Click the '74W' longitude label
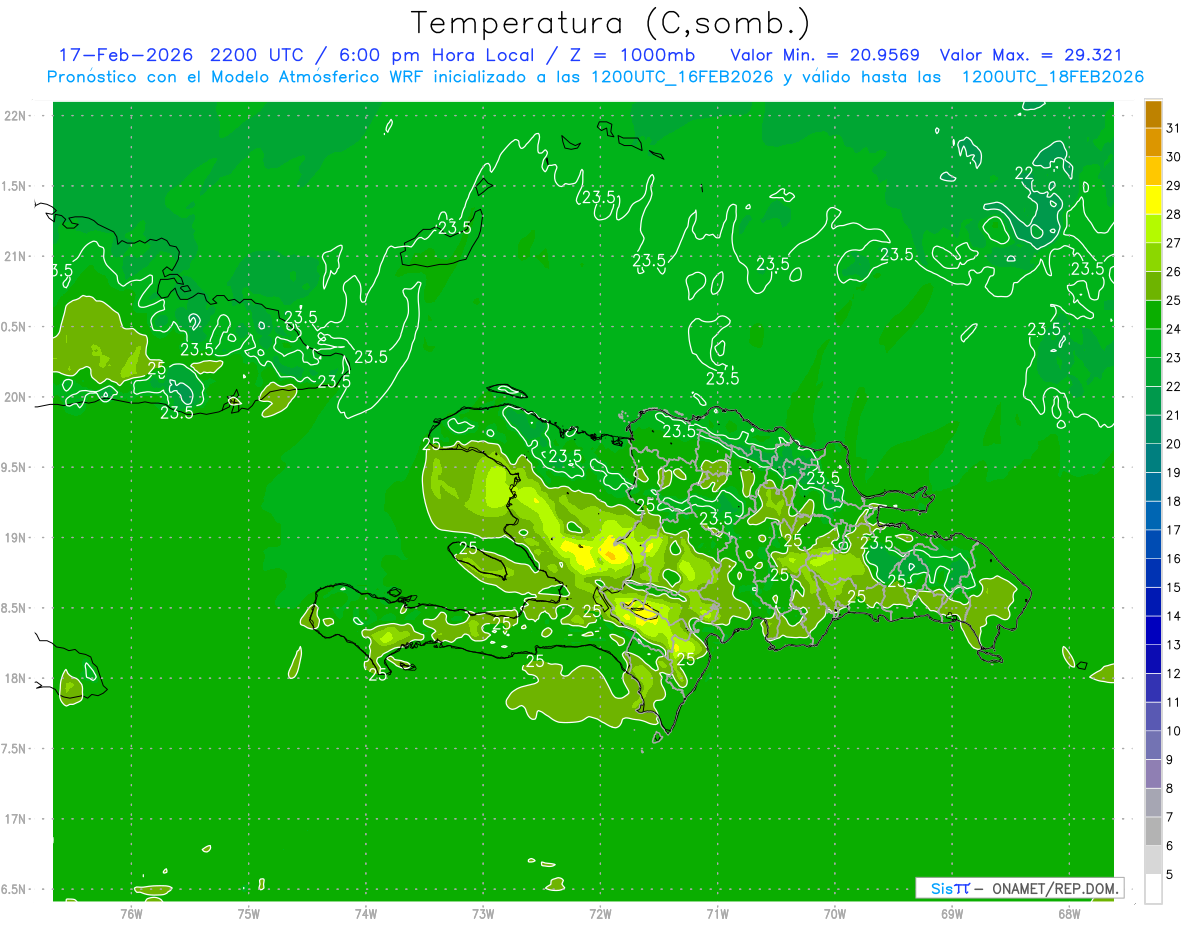This screenshot has height=927, width=1200. (x=365, y=913)
